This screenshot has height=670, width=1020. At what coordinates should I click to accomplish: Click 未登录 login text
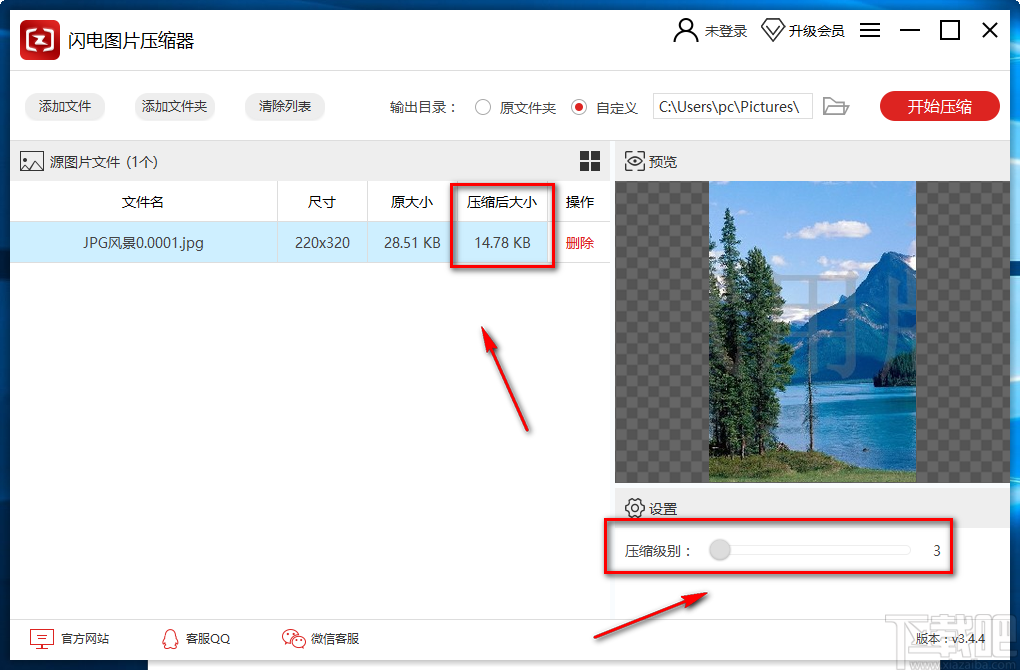pos(726,31)
